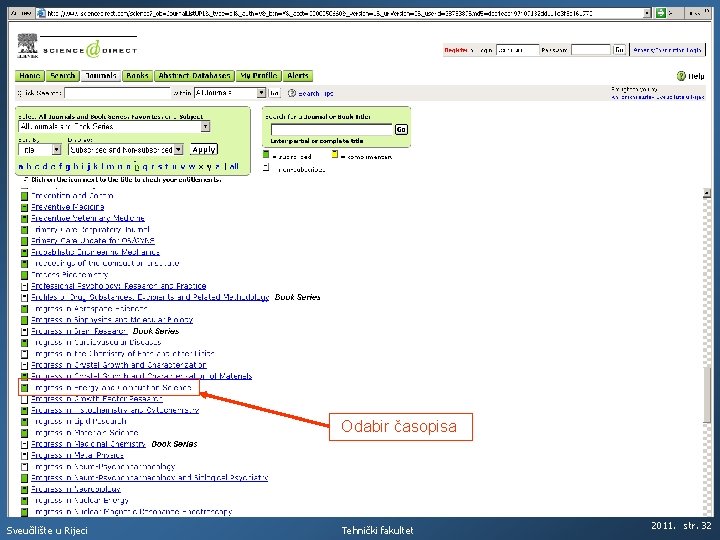720x540 pixels.
Task: Click the green icon beside Progress in Aerospace Sciences
Action: 24,309
